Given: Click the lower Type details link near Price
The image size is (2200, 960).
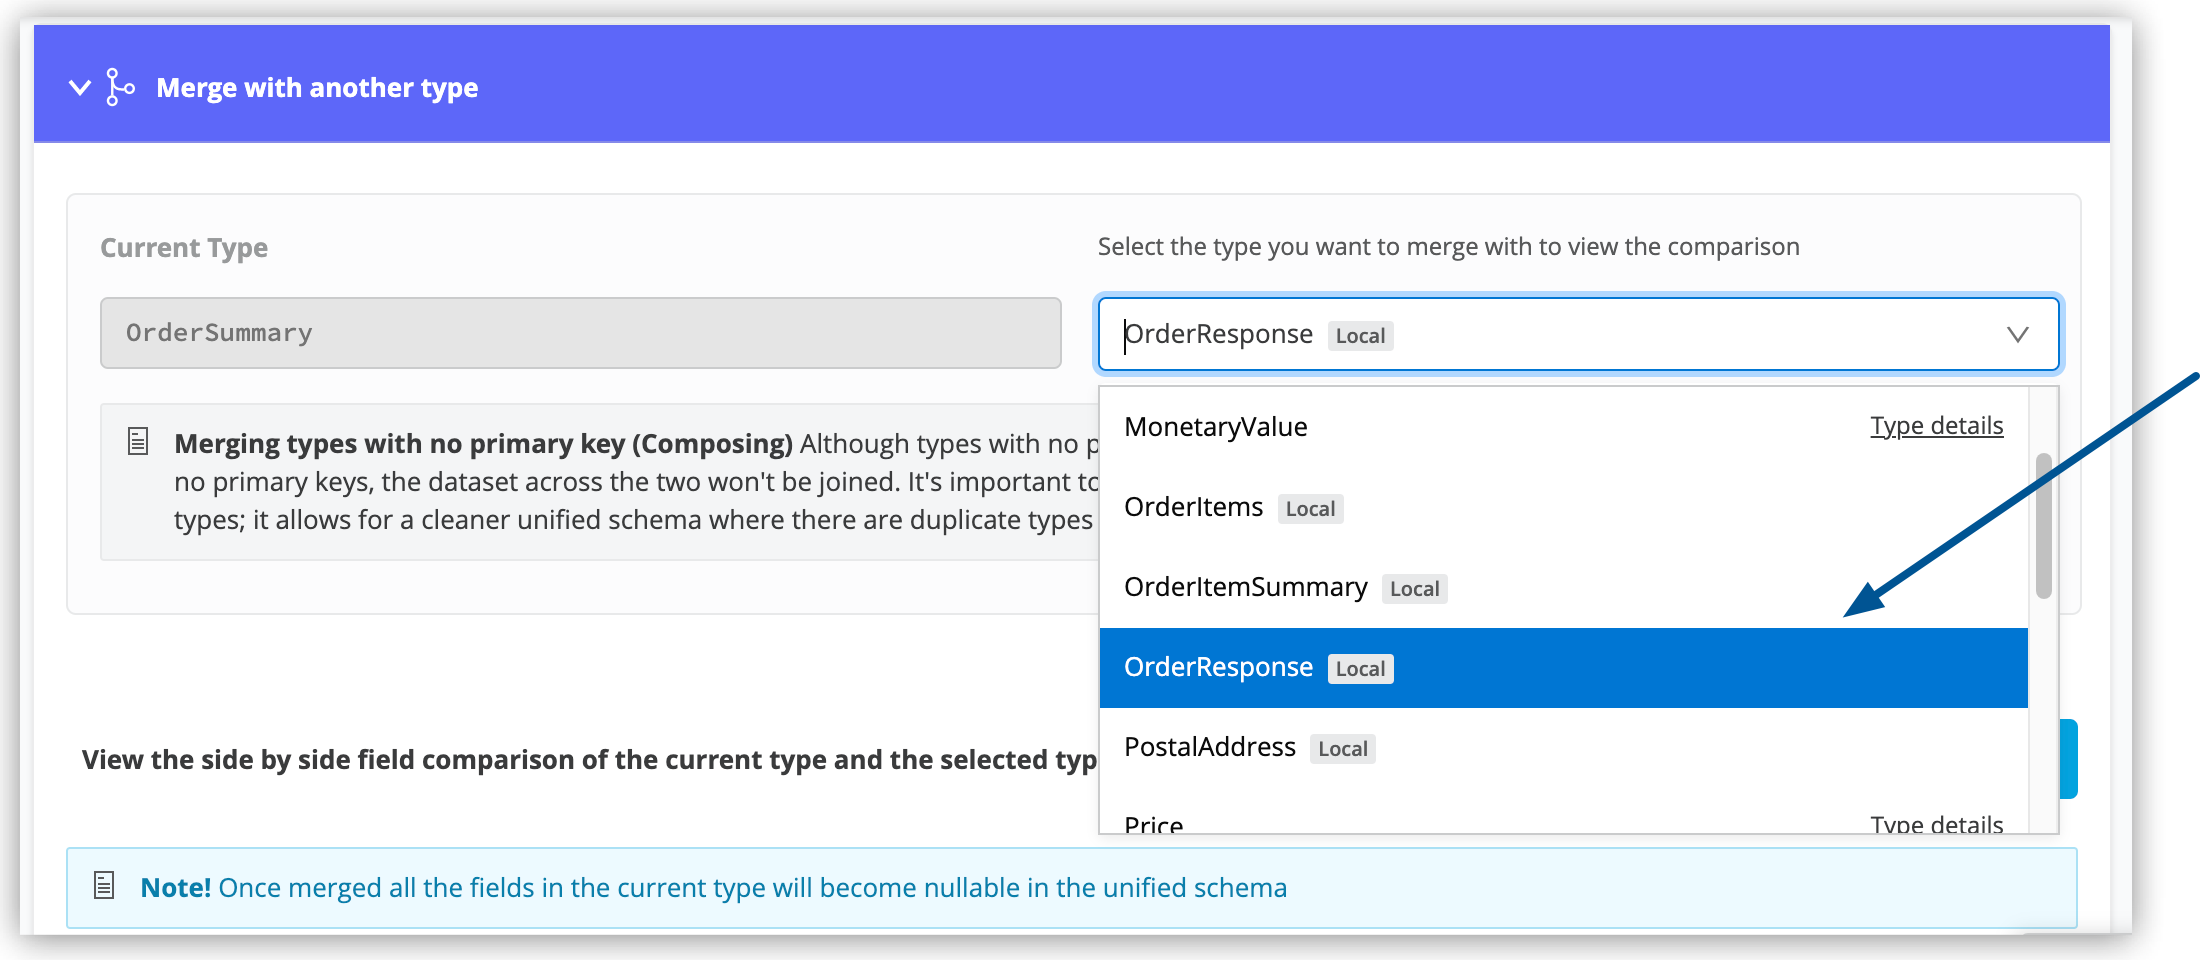Looking at the screenshot, I should coord(1936,824).
